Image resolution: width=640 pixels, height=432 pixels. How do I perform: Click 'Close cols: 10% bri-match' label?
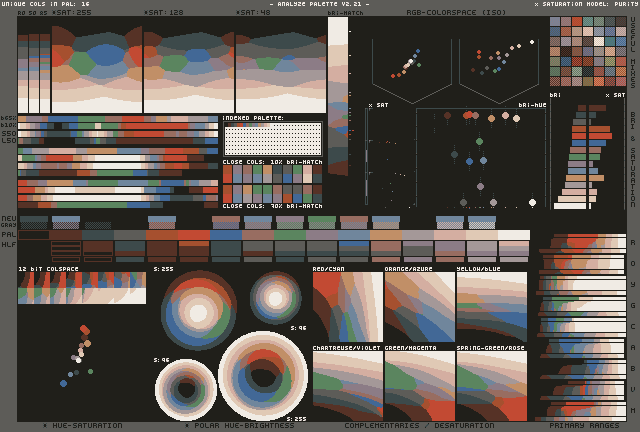coord(272,162)
